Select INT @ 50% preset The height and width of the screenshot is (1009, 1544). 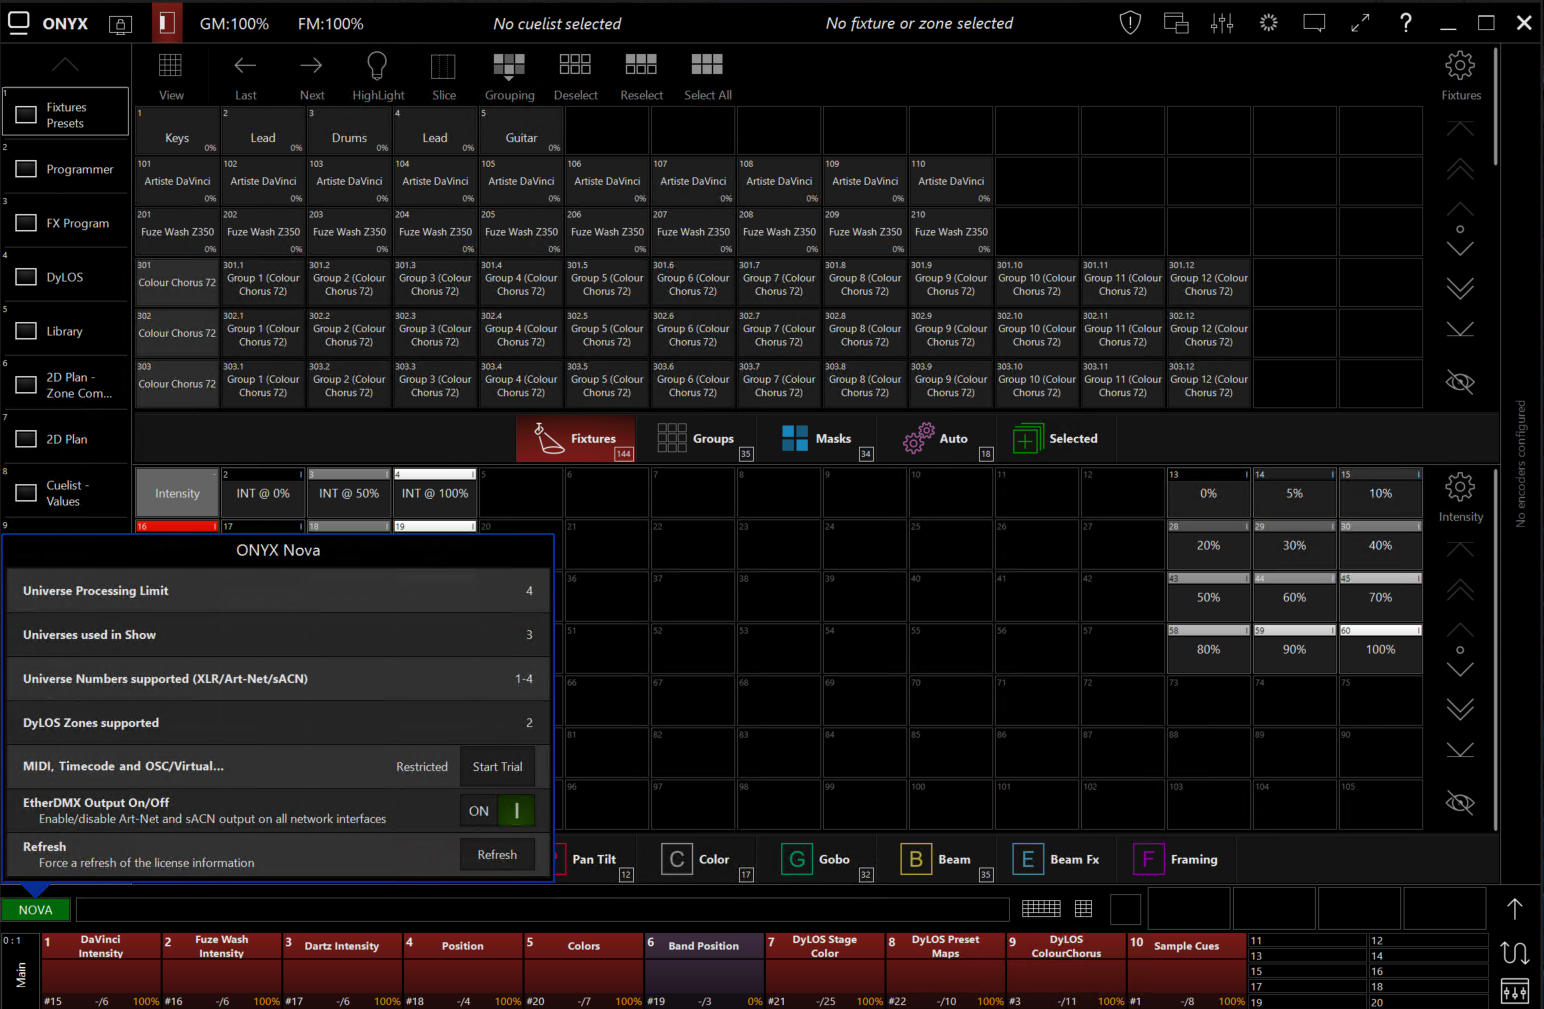click(349, 493)
